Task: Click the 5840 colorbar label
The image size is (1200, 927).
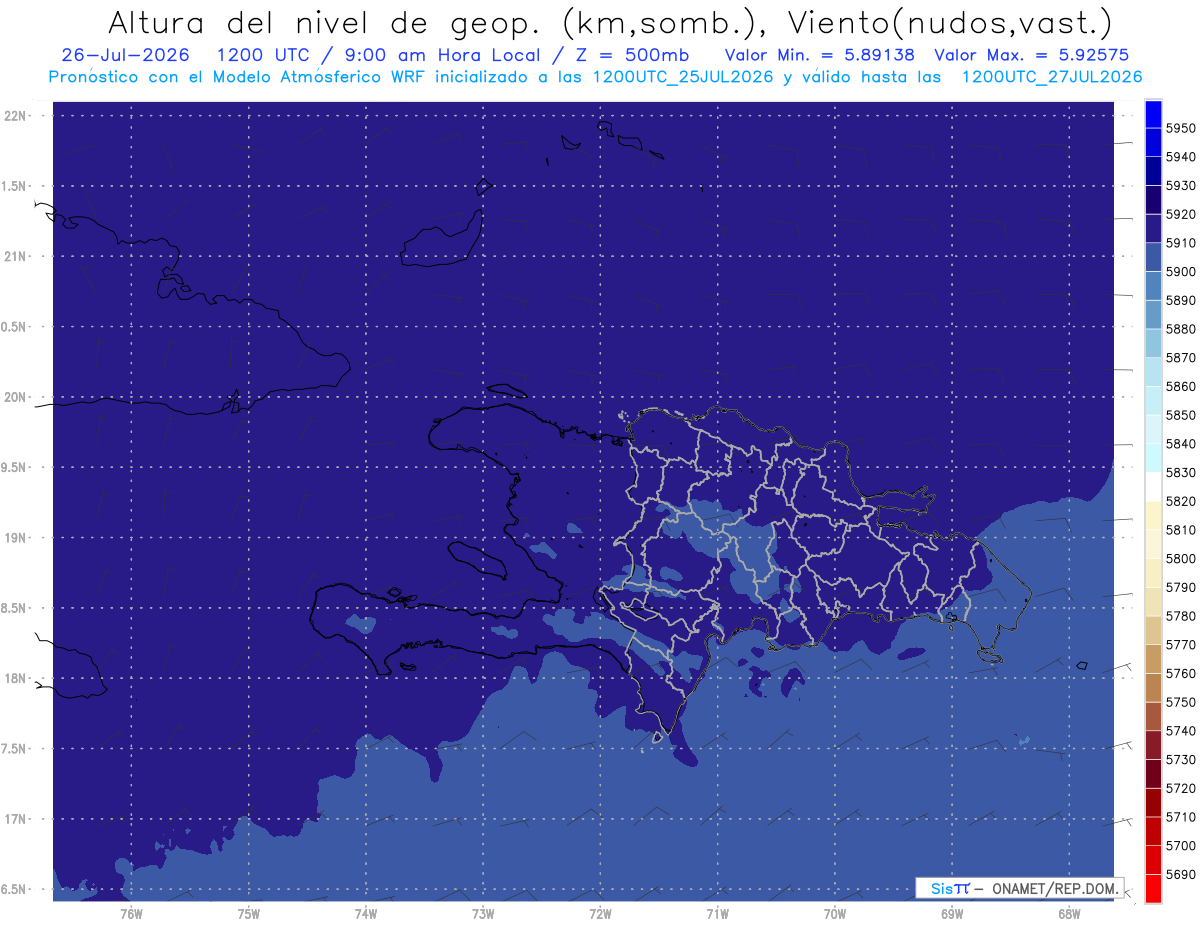Action: [1180, 444]
